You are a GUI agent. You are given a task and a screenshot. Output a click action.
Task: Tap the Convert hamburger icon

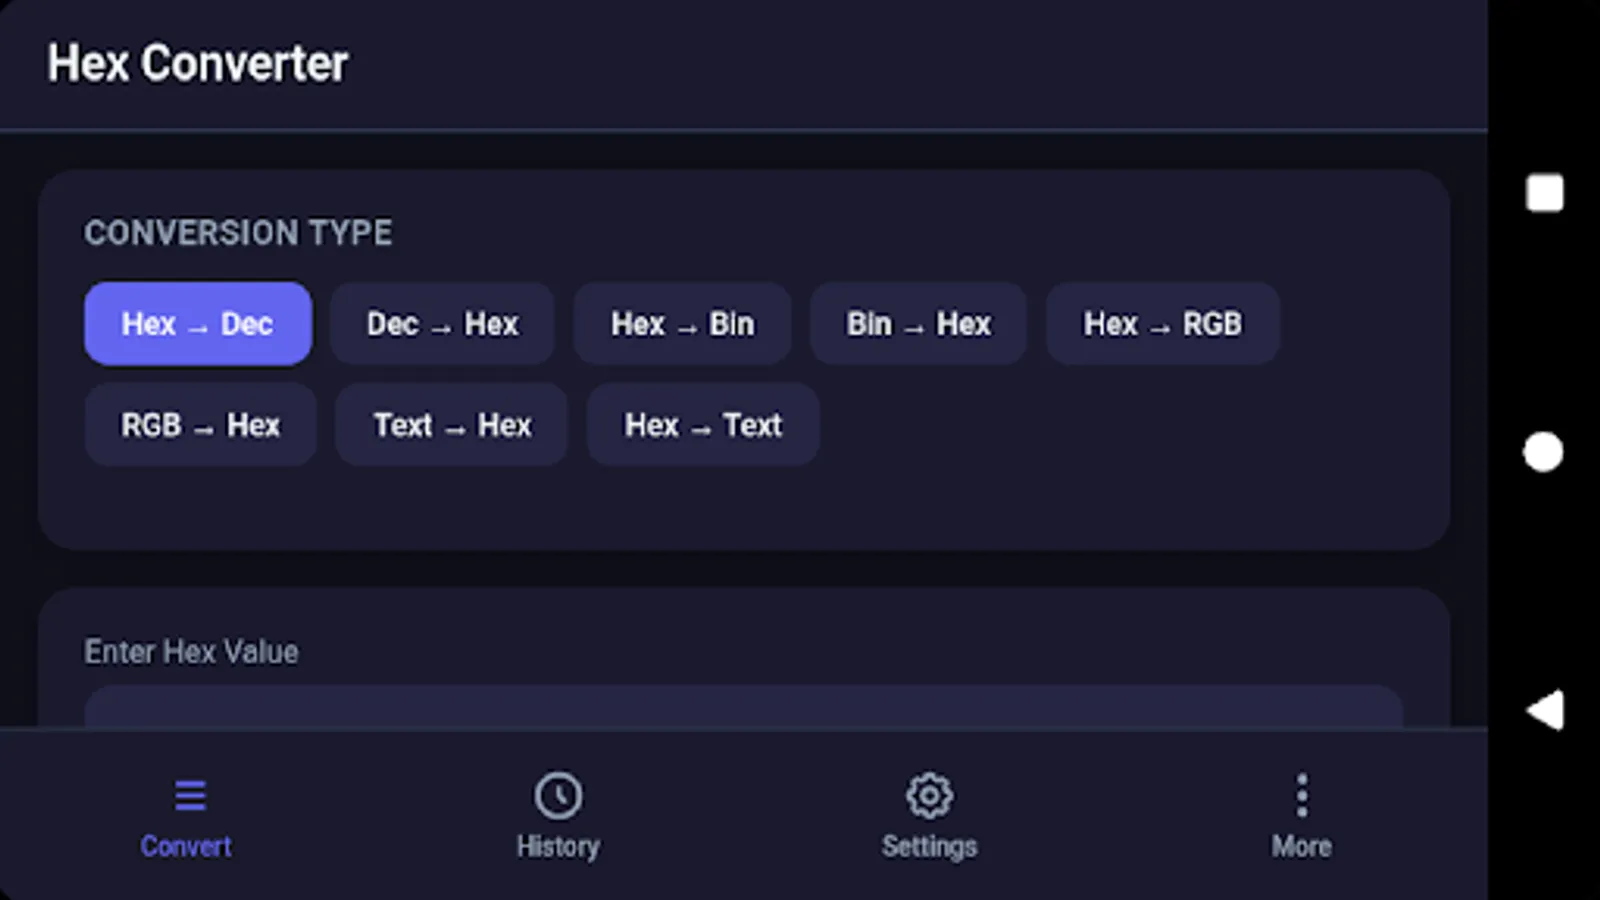[187, 793]
